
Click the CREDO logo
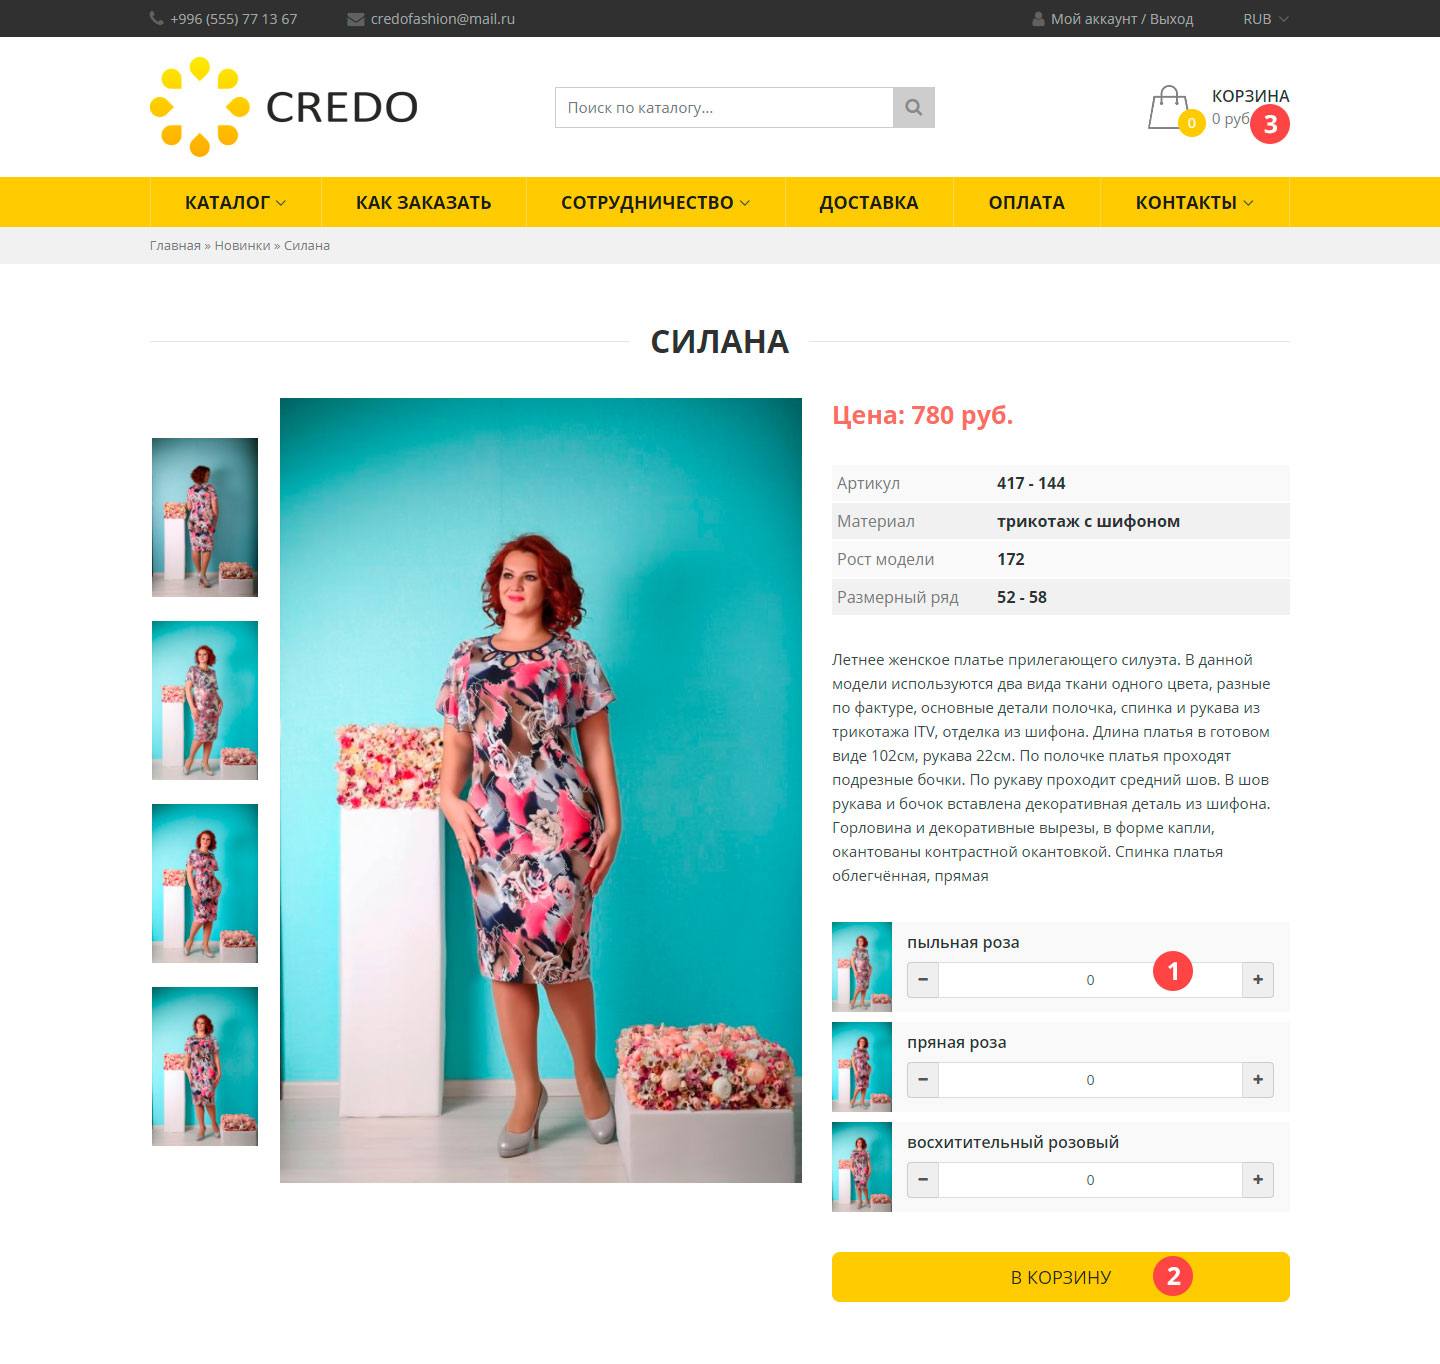(284, 107)
